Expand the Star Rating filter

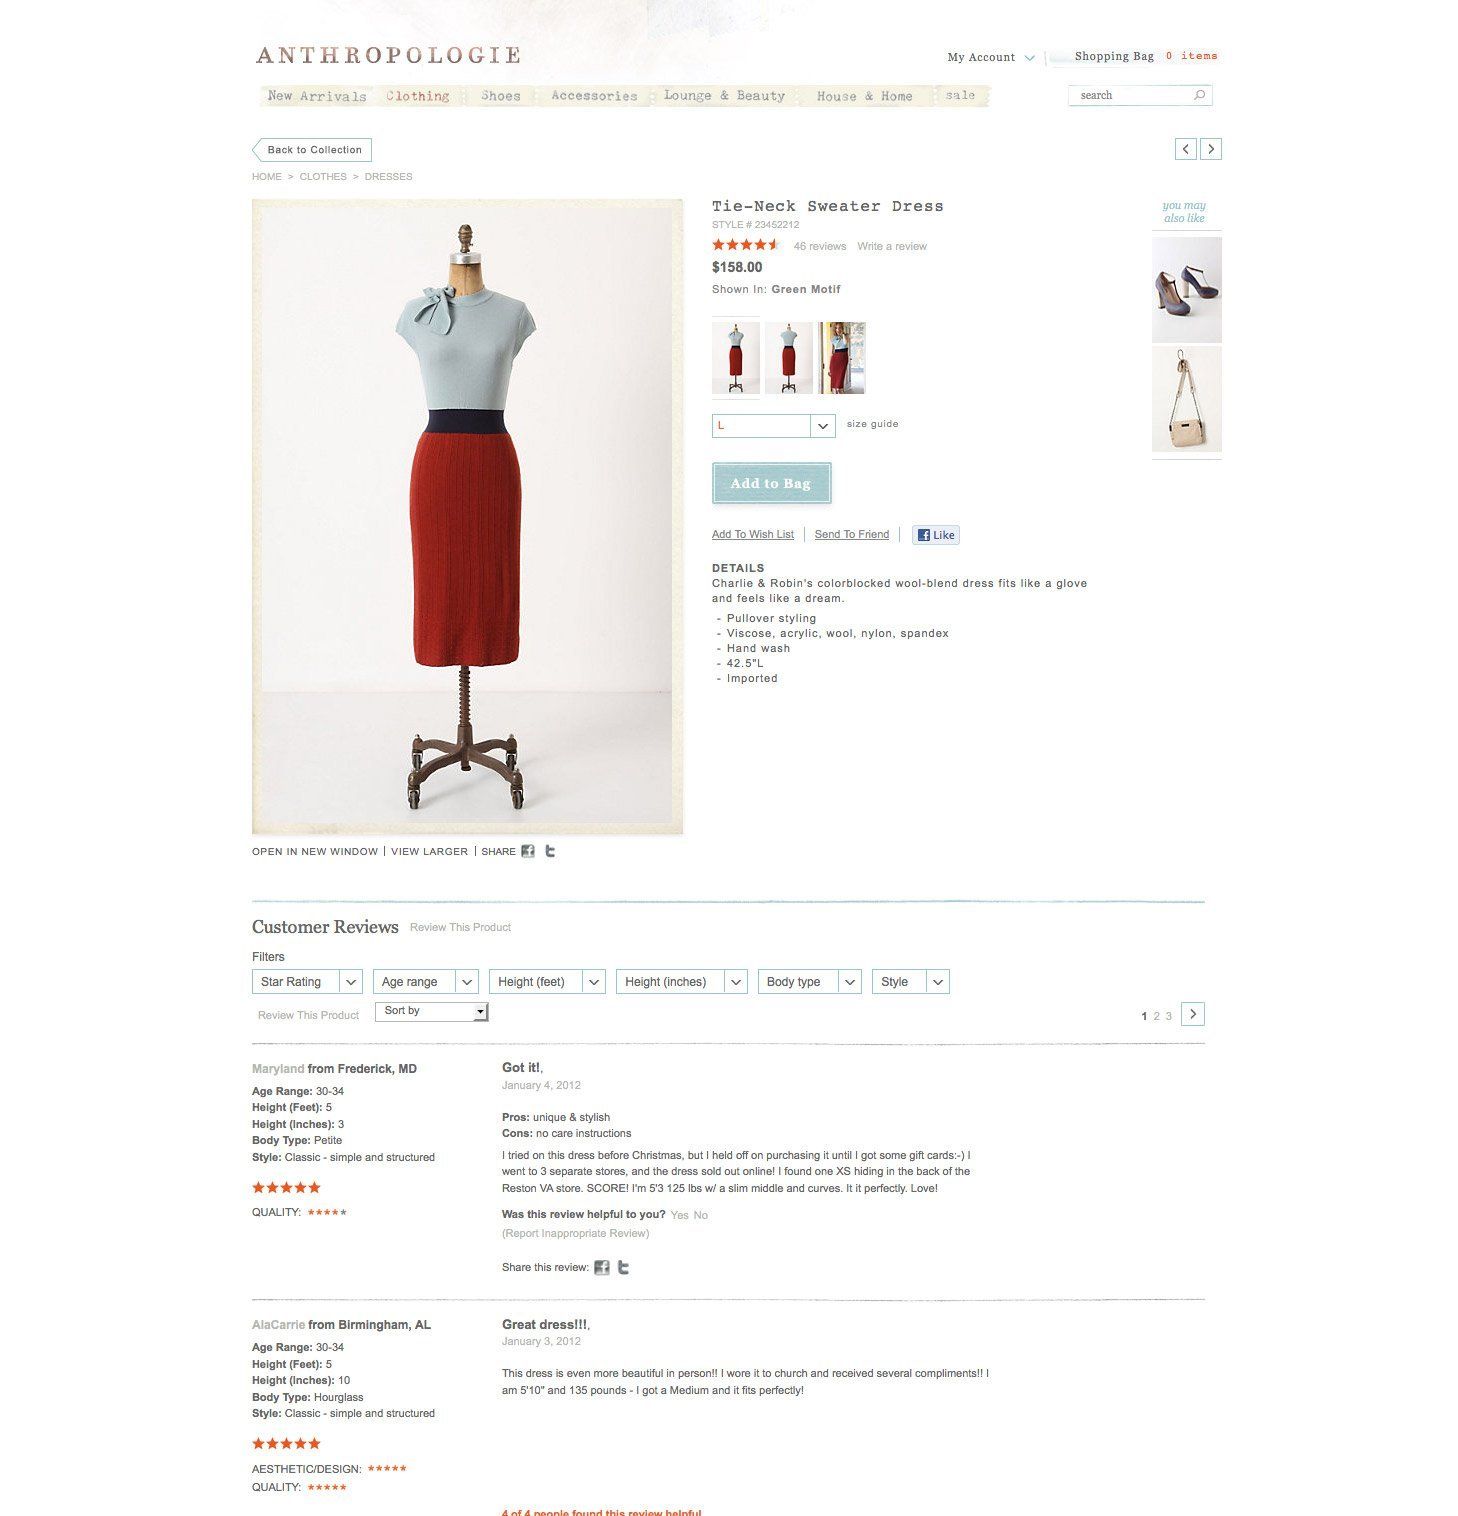(x=307, y=982)
